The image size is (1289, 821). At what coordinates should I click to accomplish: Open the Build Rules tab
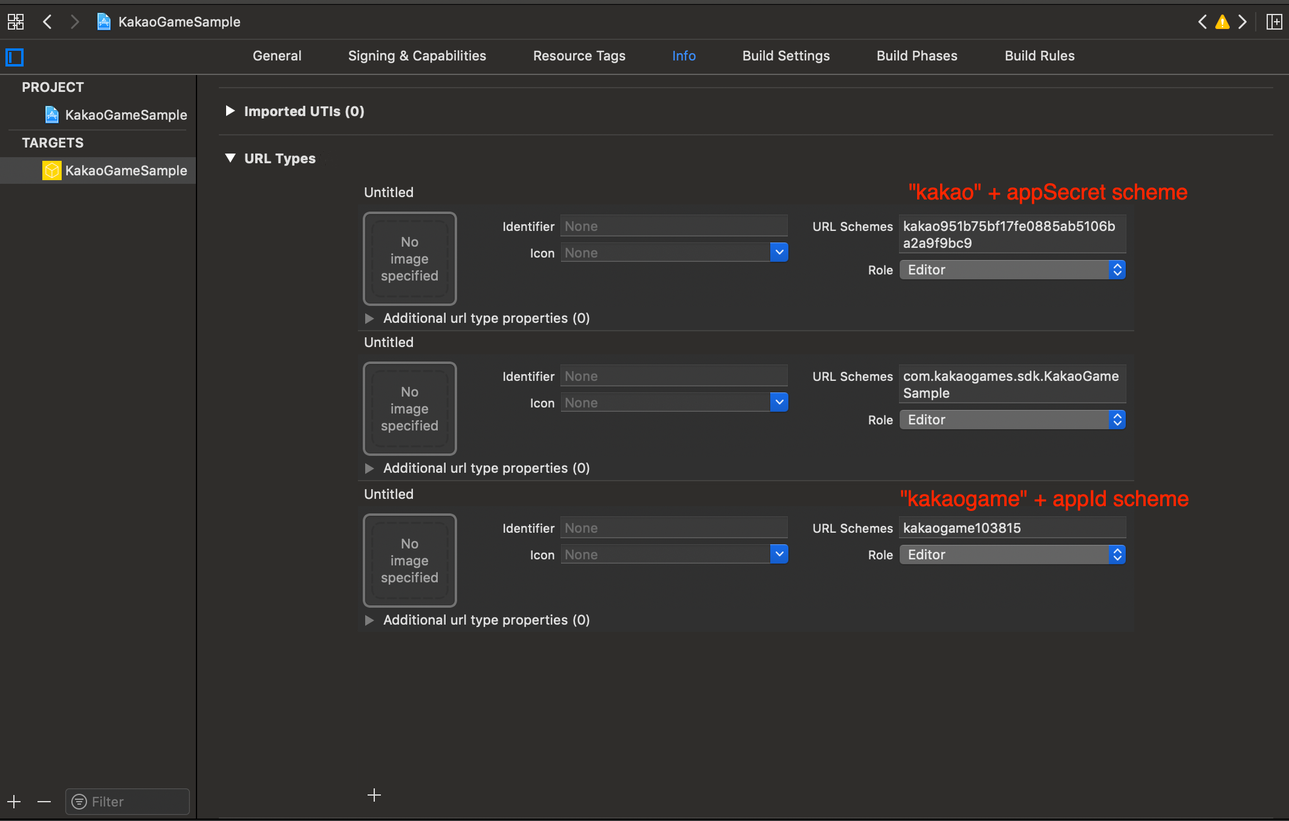(1040, 56)
